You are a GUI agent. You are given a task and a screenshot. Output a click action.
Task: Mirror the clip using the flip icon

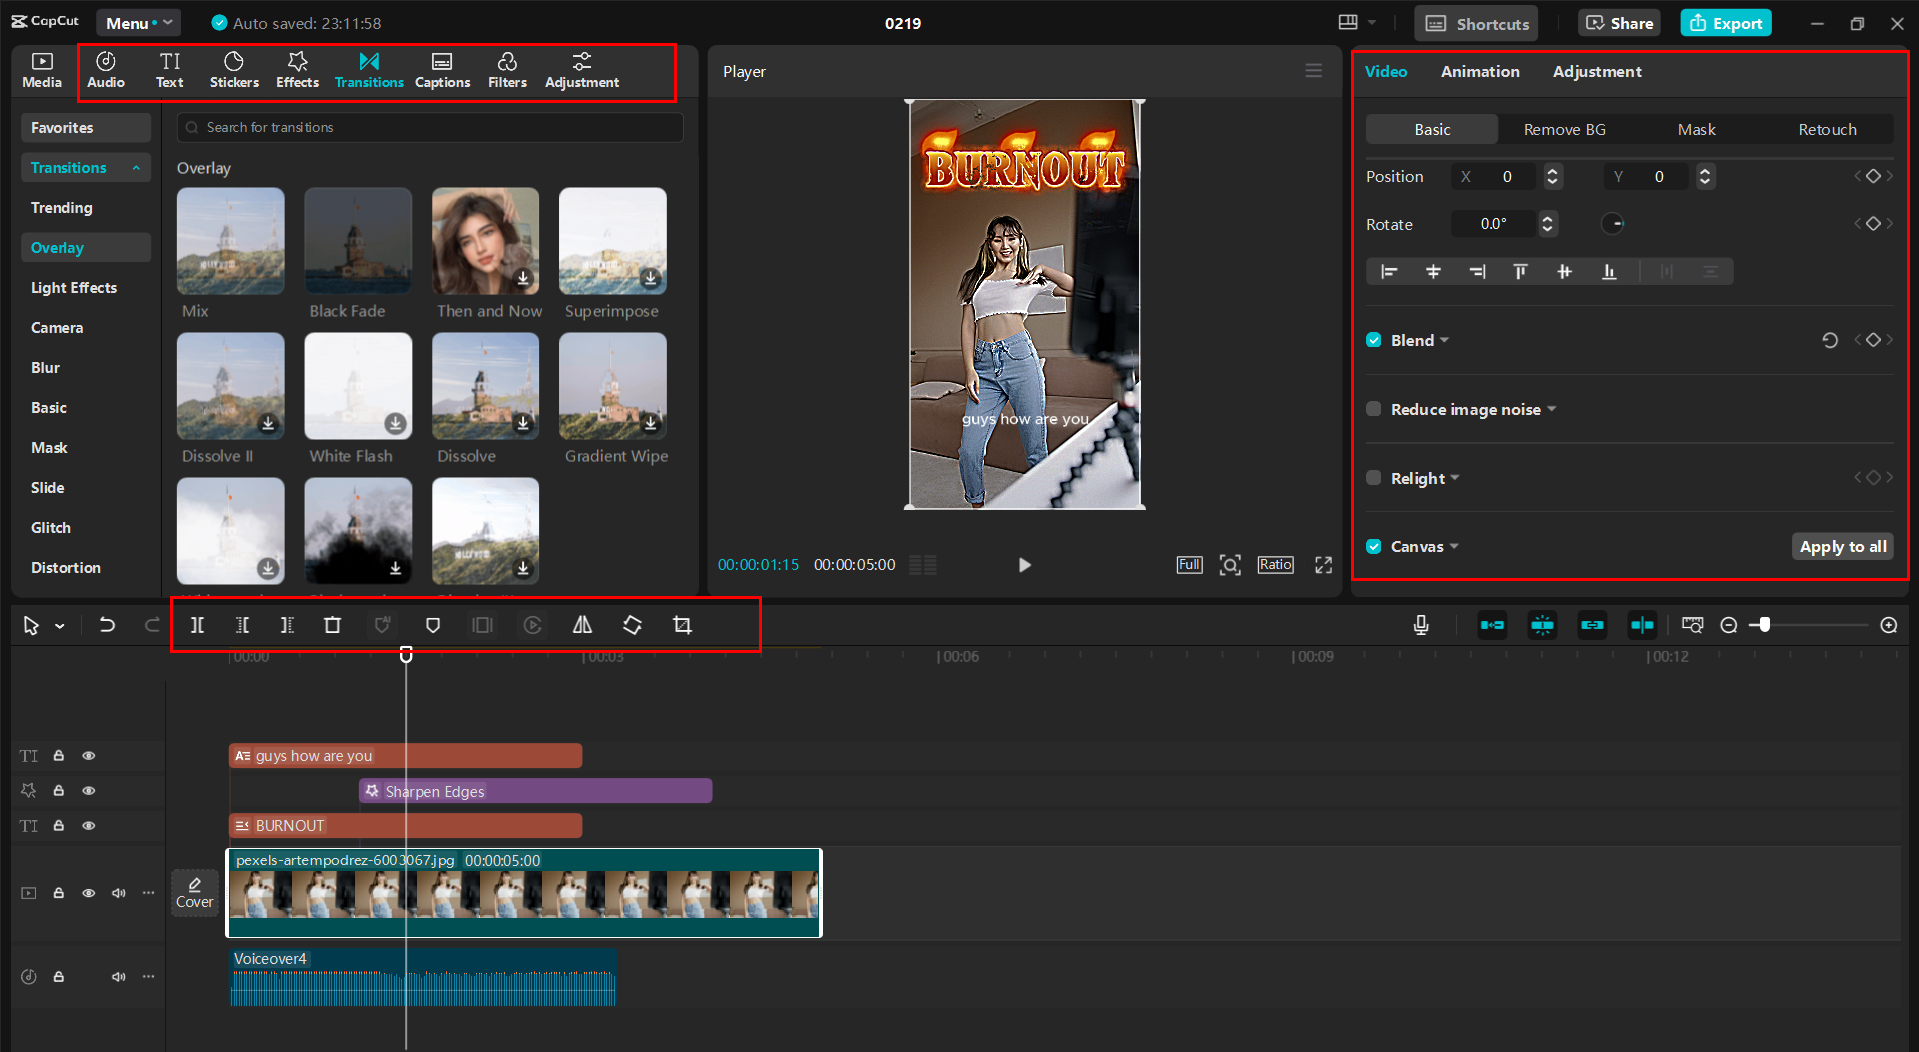click(x=582, y=624)
